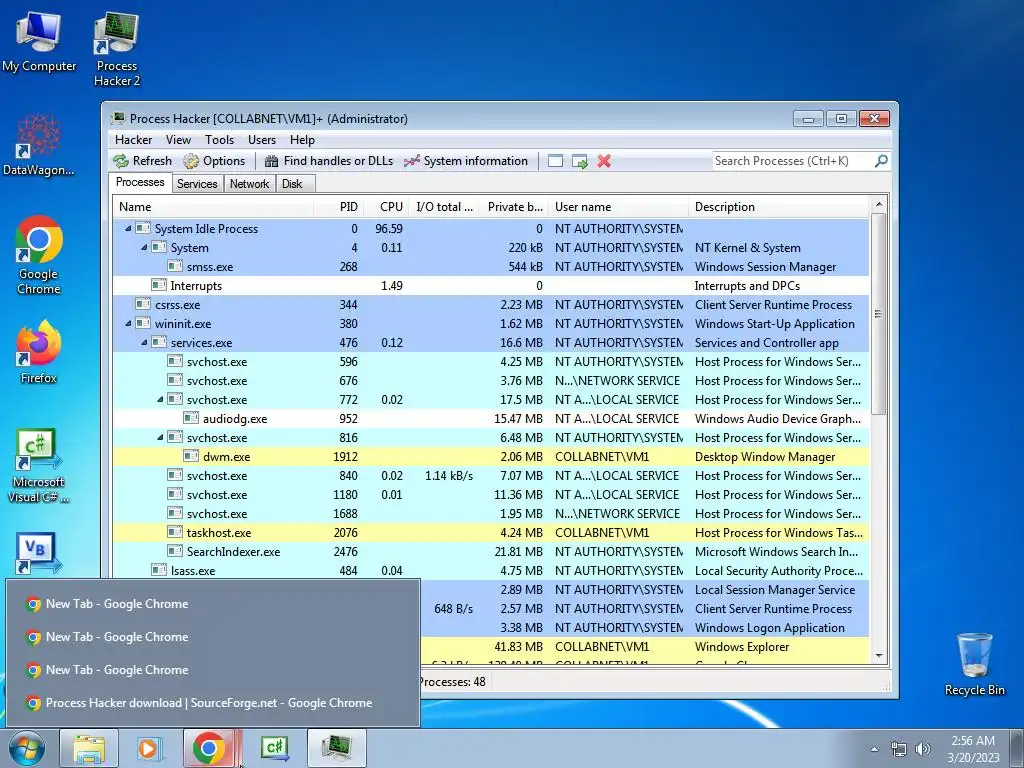
Task: Sort by User name column header
Action: click(618, 207)
